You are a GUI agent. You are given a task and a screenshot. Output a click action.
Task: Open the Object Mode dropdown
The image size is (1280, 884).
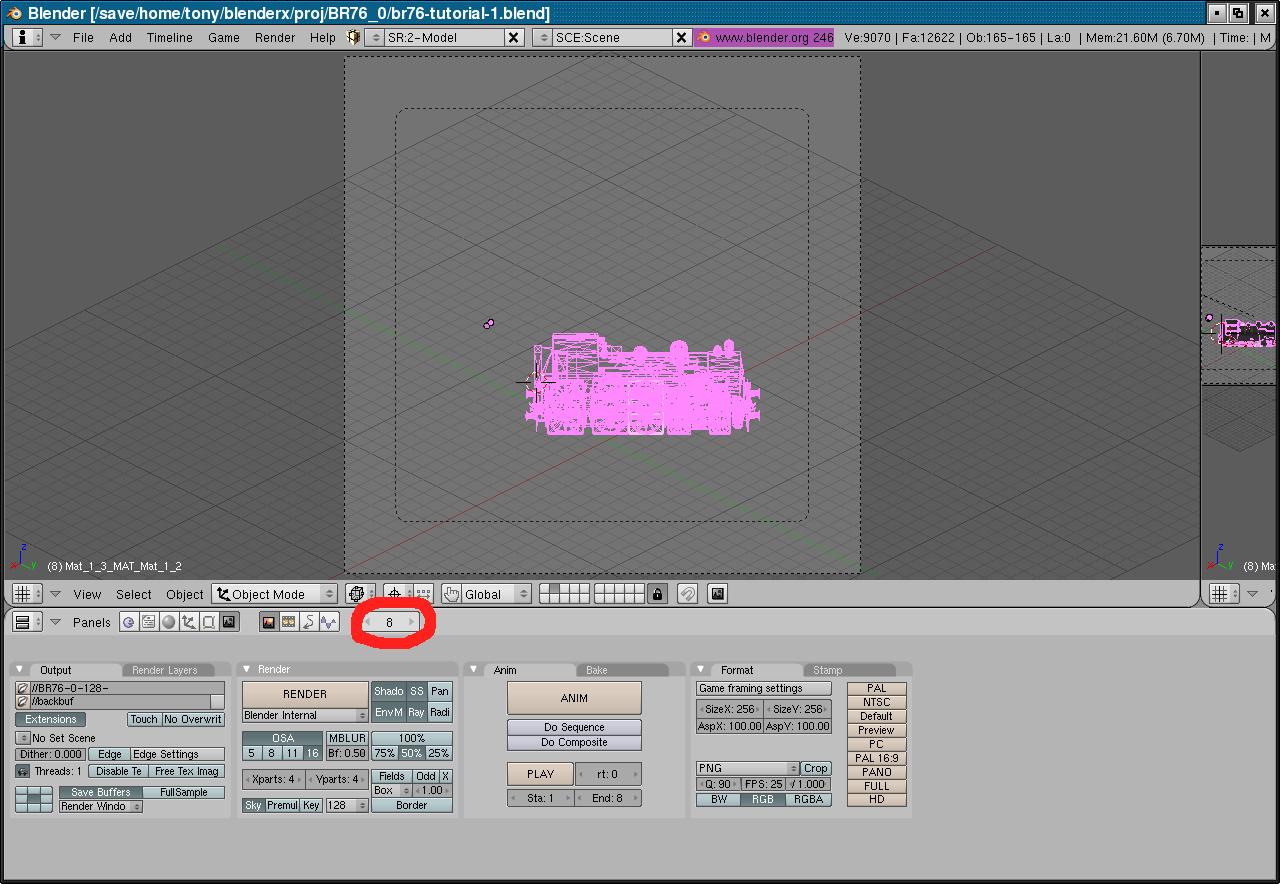(x=275, y=594)
